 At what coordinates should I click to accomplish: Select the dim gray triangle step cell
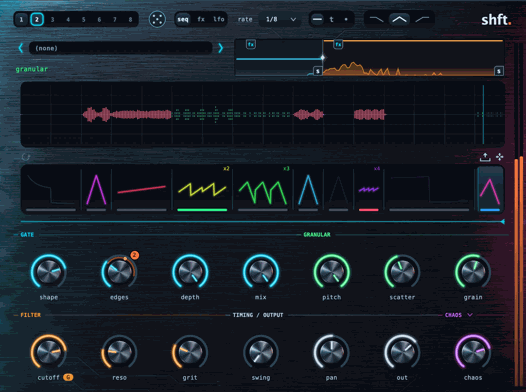[338, 190]
